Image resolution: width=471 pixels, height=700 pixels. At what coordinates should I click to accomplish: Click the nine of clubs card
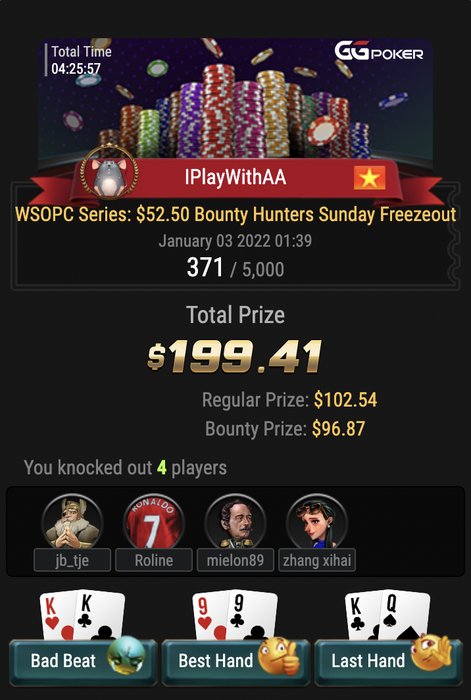[x=252, y=614]
